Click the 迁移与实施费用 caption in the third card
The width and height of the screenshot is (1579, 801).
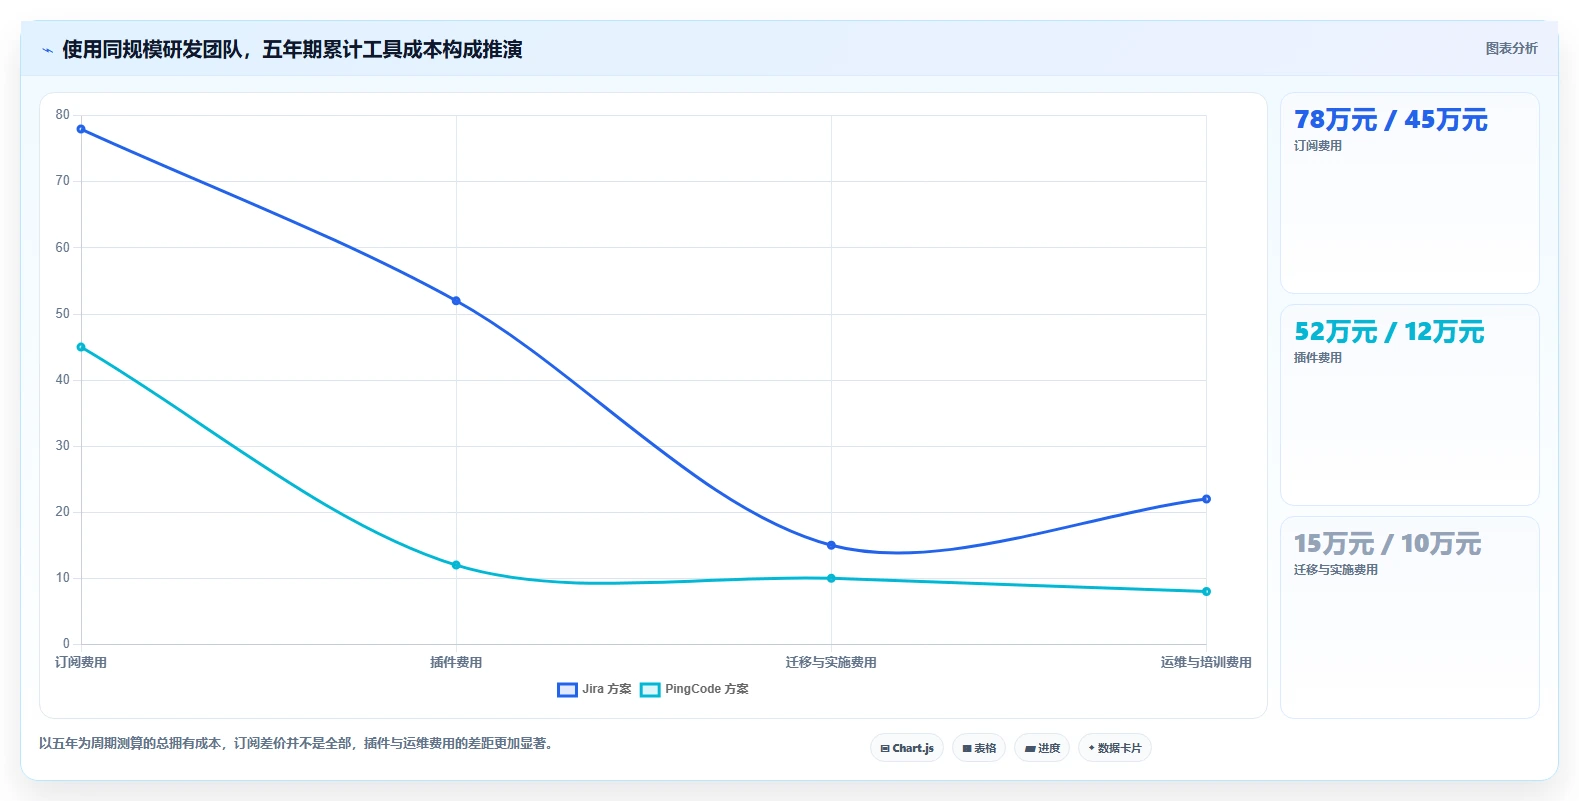click(1336, 570)
